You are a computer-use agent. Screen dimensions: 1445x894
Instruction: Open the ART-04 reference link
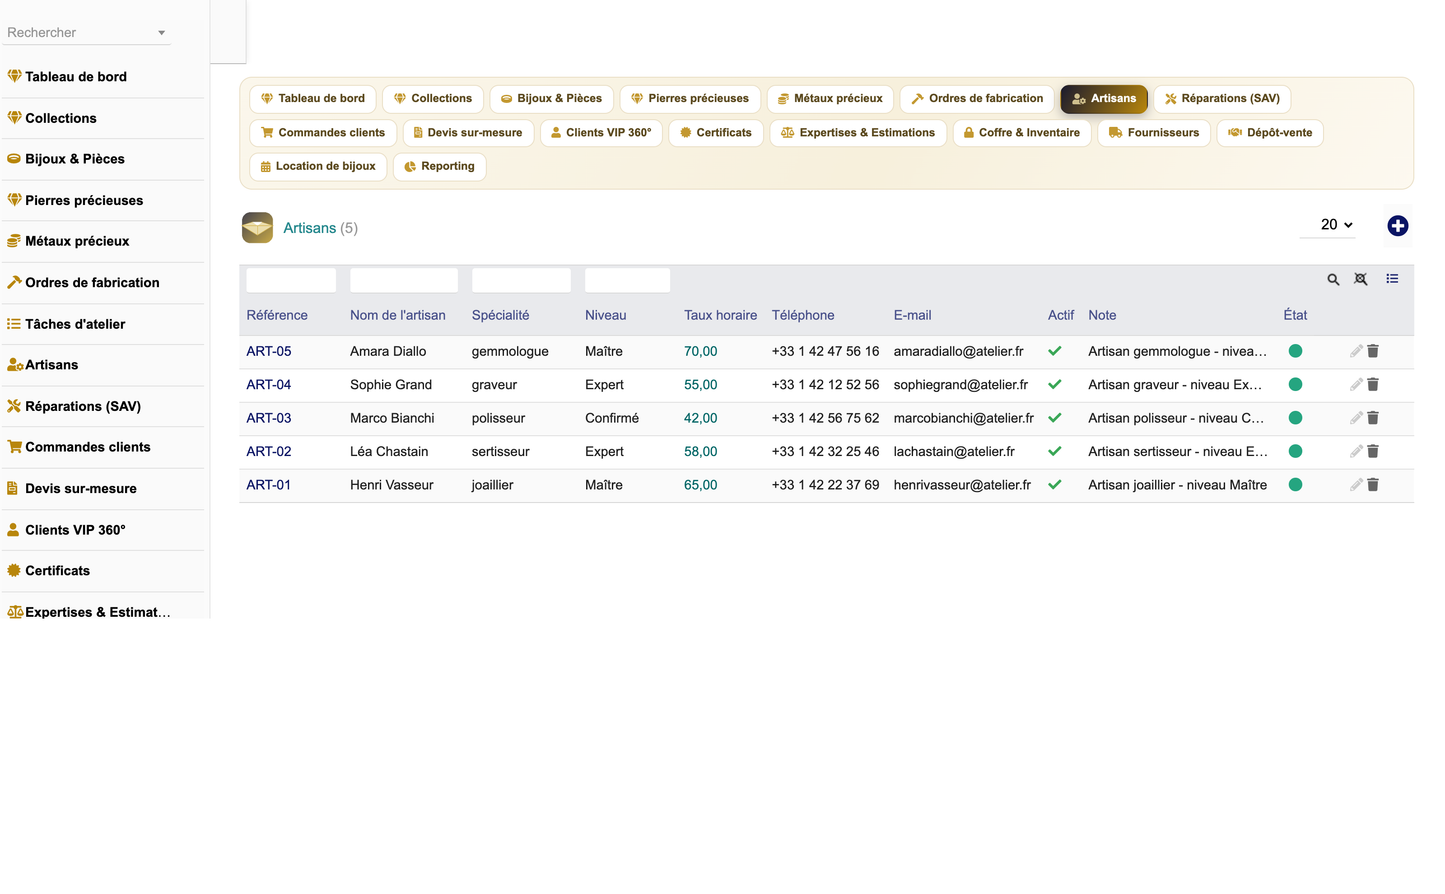point(269,385)
